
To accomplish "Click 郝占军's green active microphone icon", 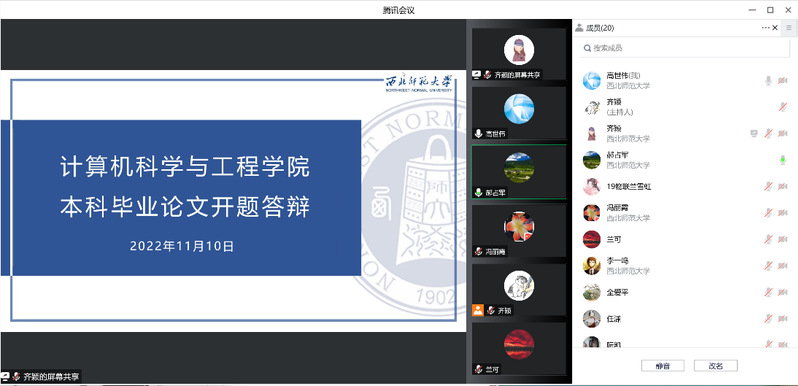I will tap(783, 160).
